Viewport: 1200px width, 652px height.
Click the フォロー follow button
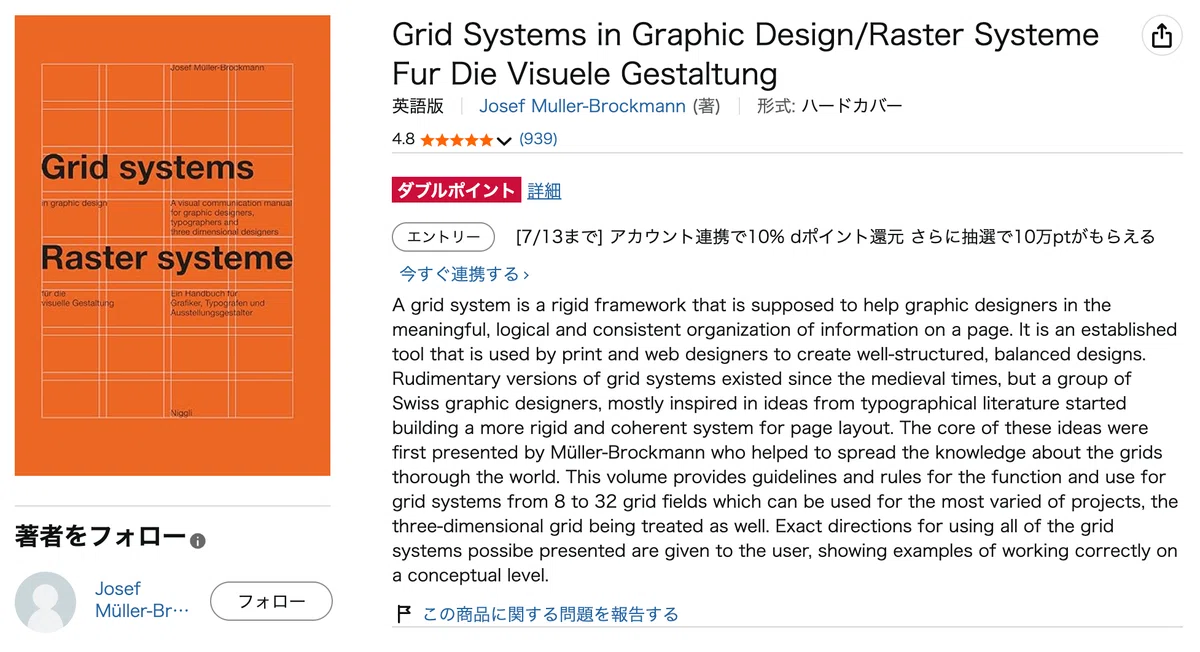pos(271,601)
